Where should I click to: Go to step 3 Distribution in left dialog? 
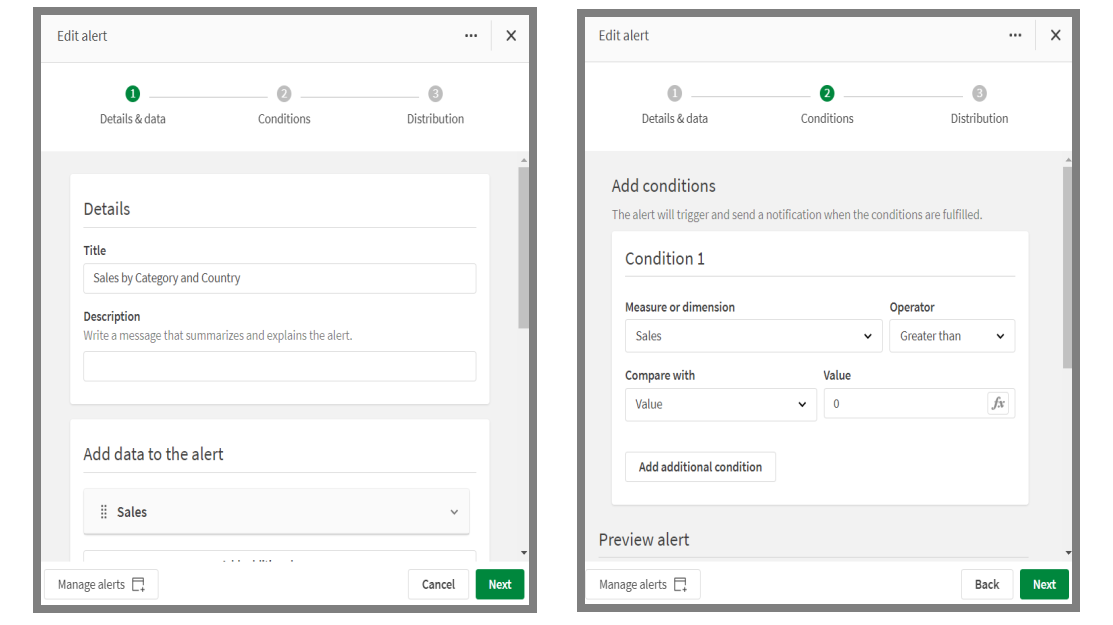point(435,105)
